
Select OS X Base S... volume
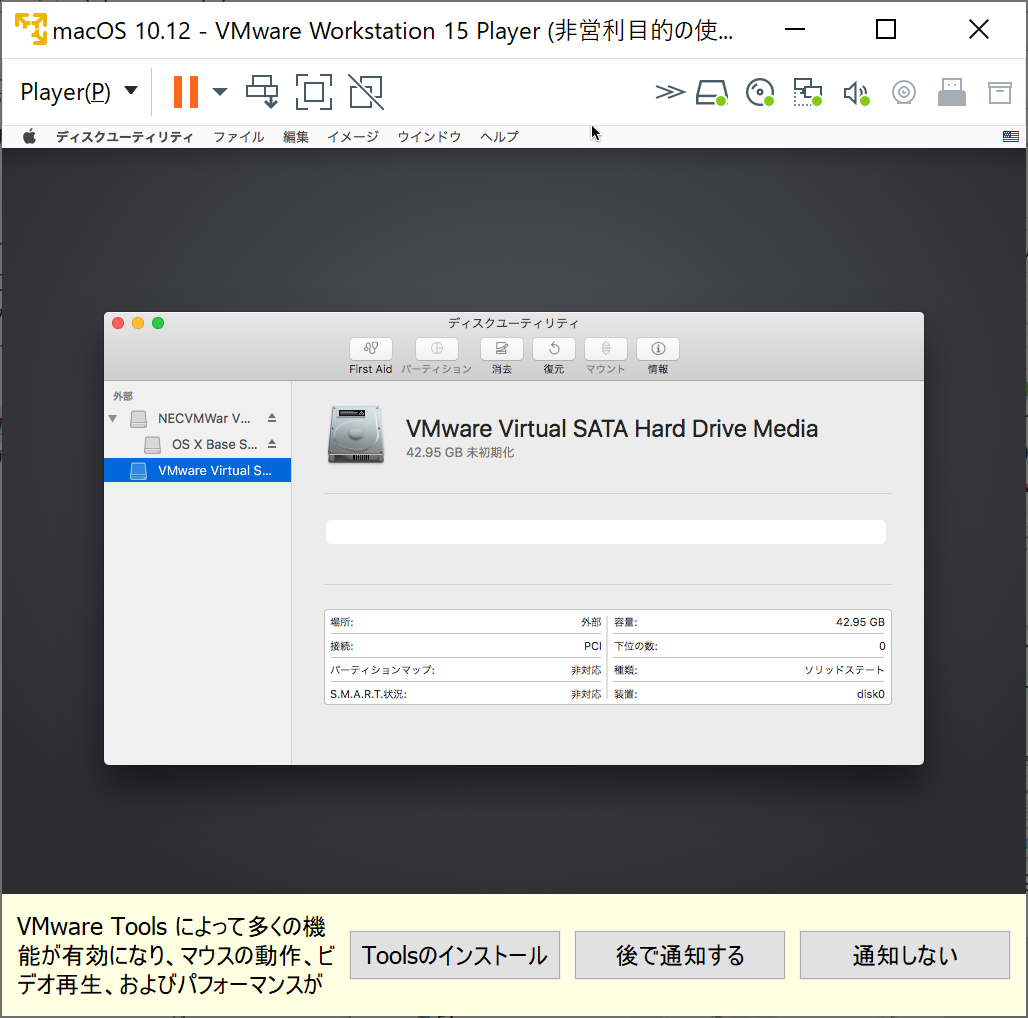[x=214, y=444]
